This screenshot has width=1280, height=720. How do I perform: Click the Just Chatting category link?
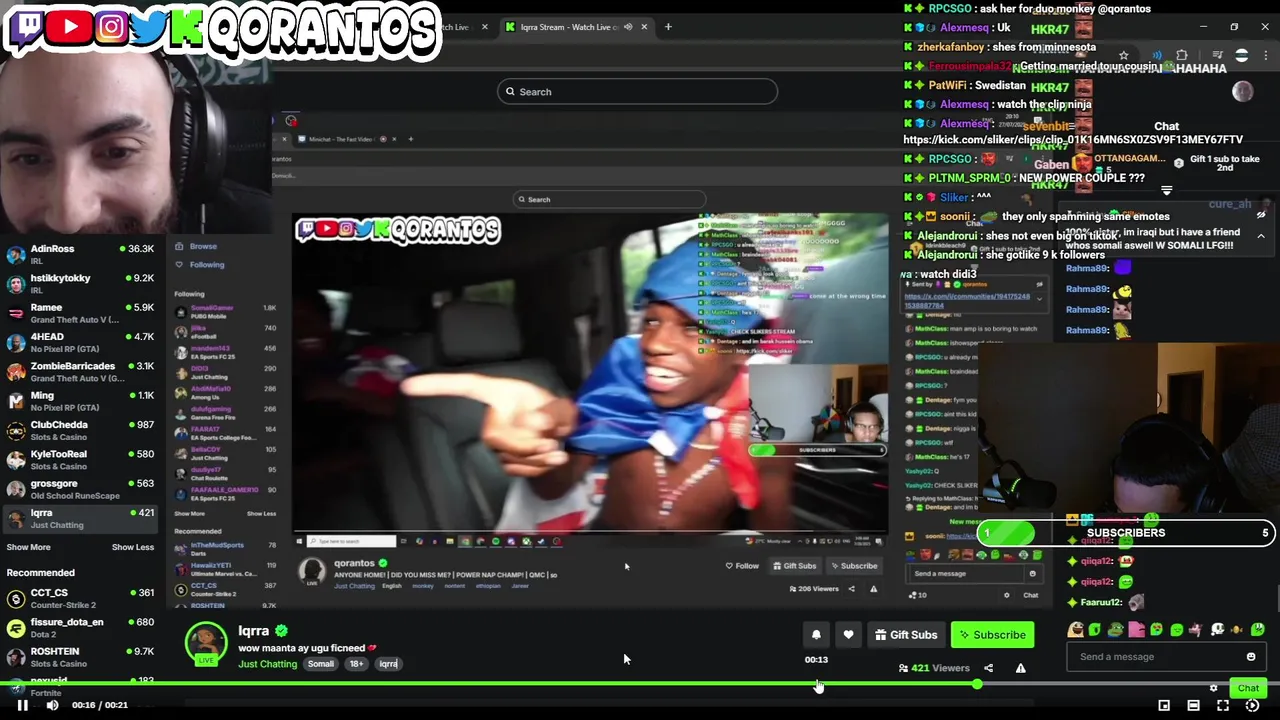tap(267, 664)
